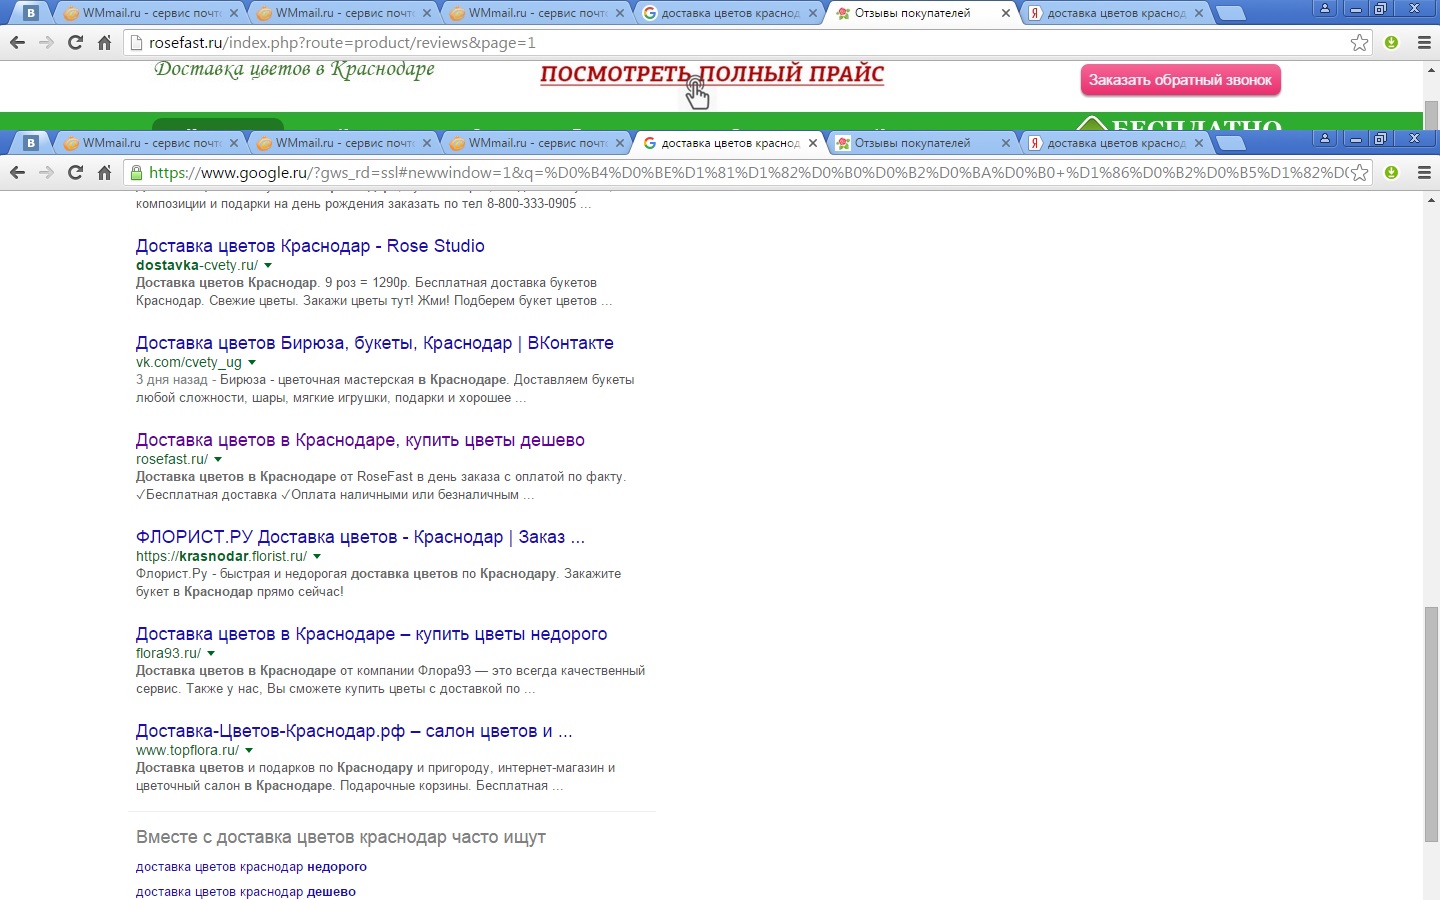Expand options arrow next to vk.com/cvety_ug
This screenshot has height=900, width=1440.
(252, 363)
